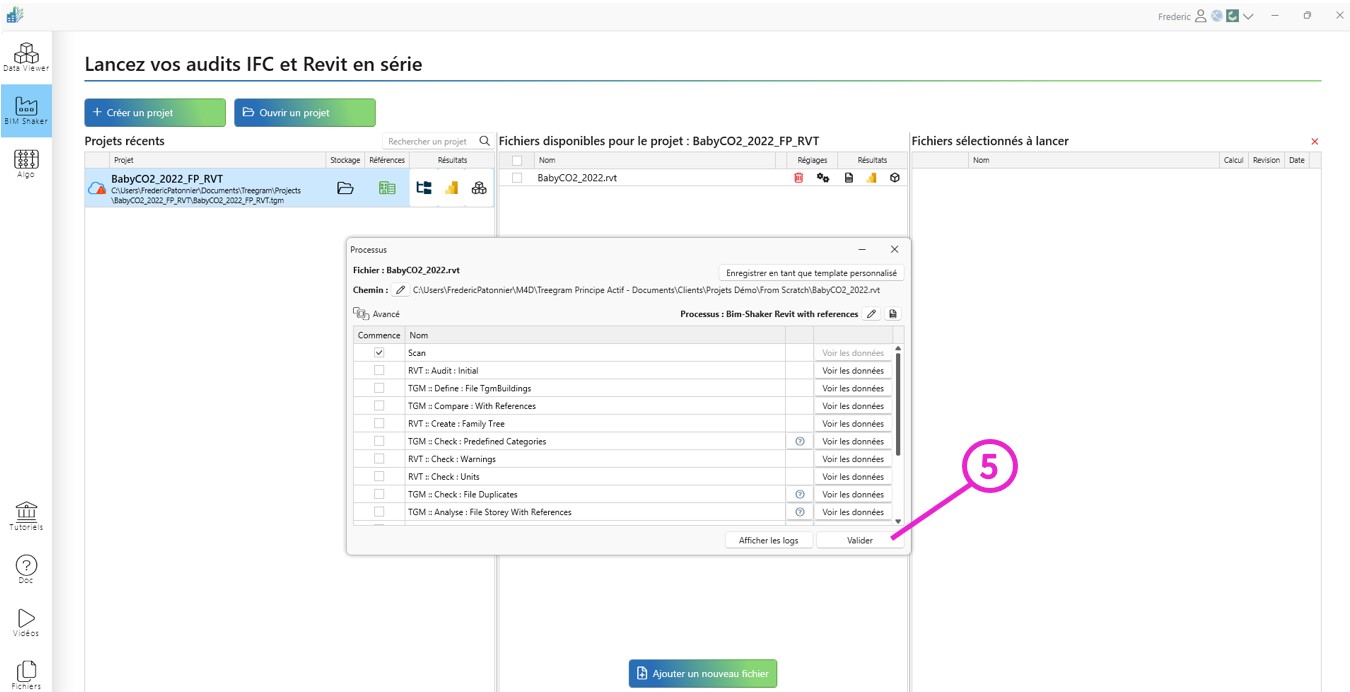Open the Data Viewer sidebar module

pos(26,57)
